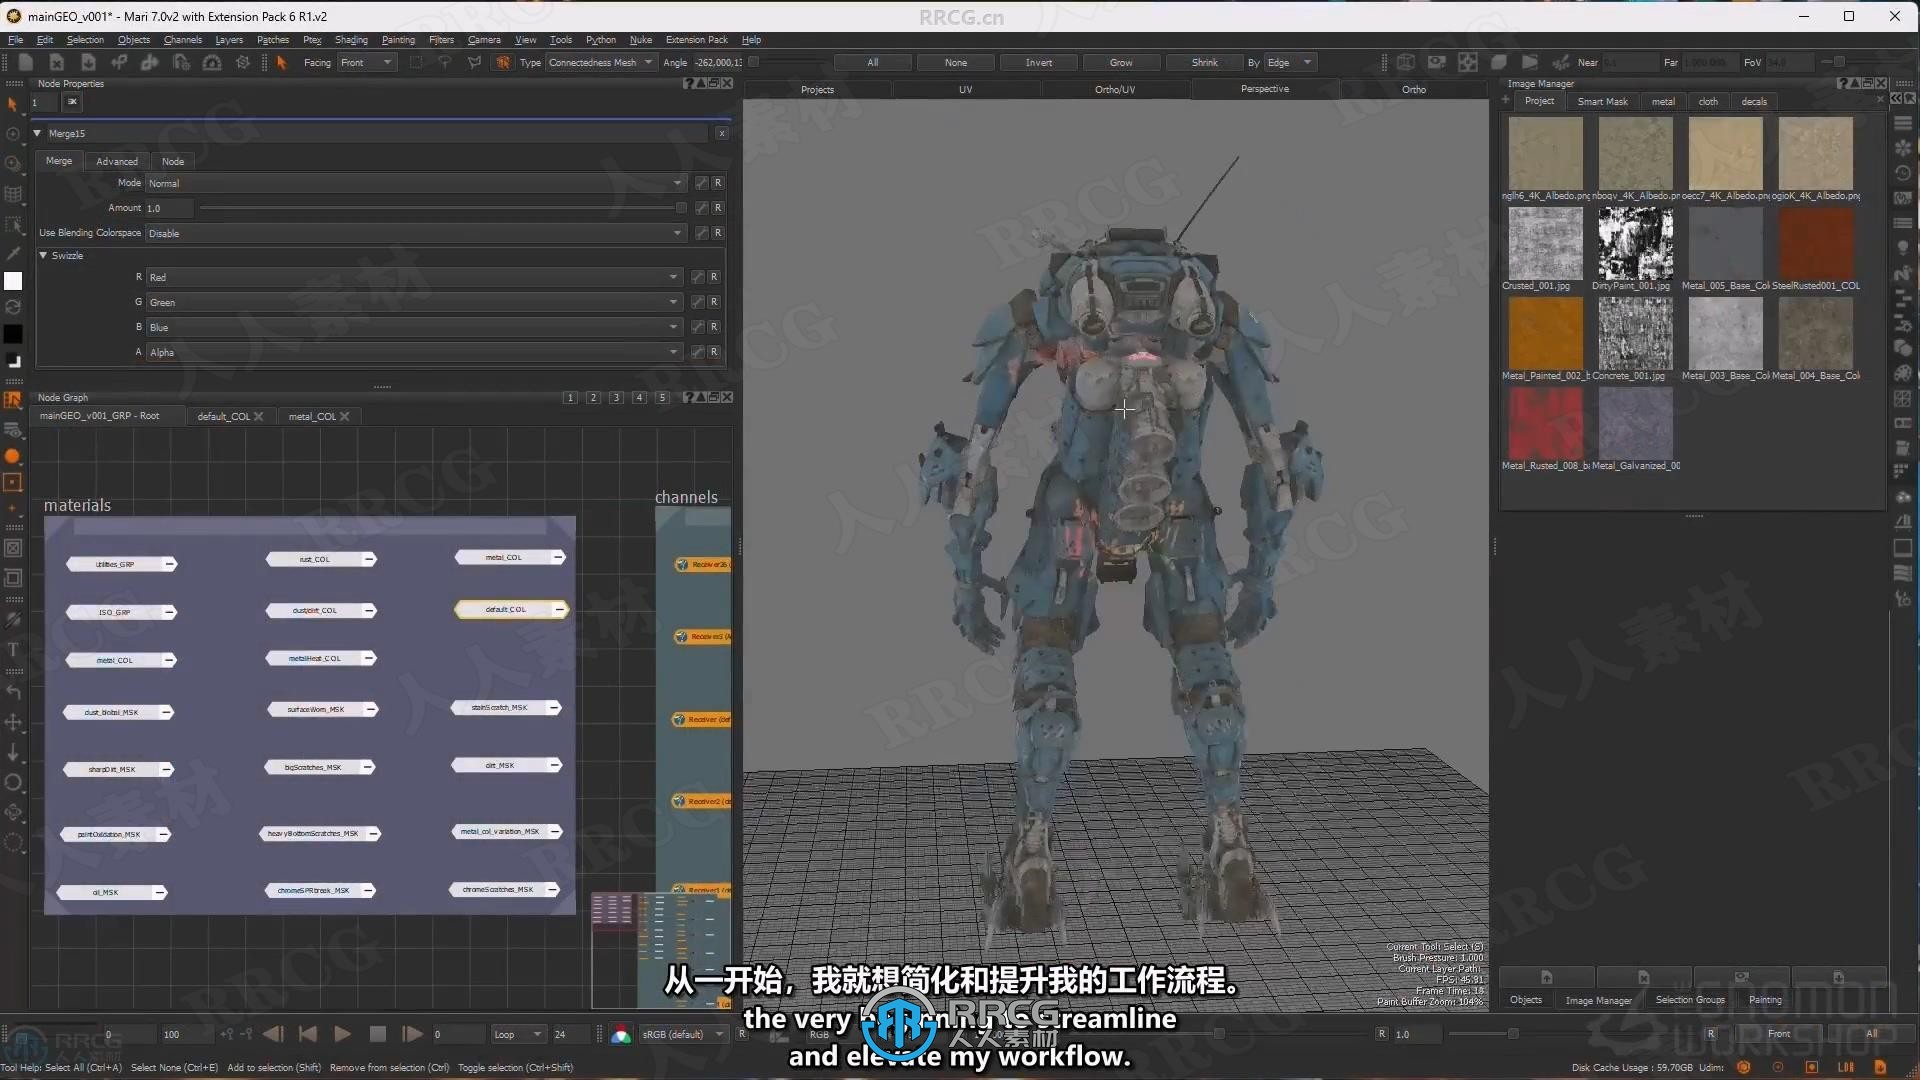Reset the Amount value with its R button
The height and width of the screenshot is (1080, 1920).
(x=718, y=208)
